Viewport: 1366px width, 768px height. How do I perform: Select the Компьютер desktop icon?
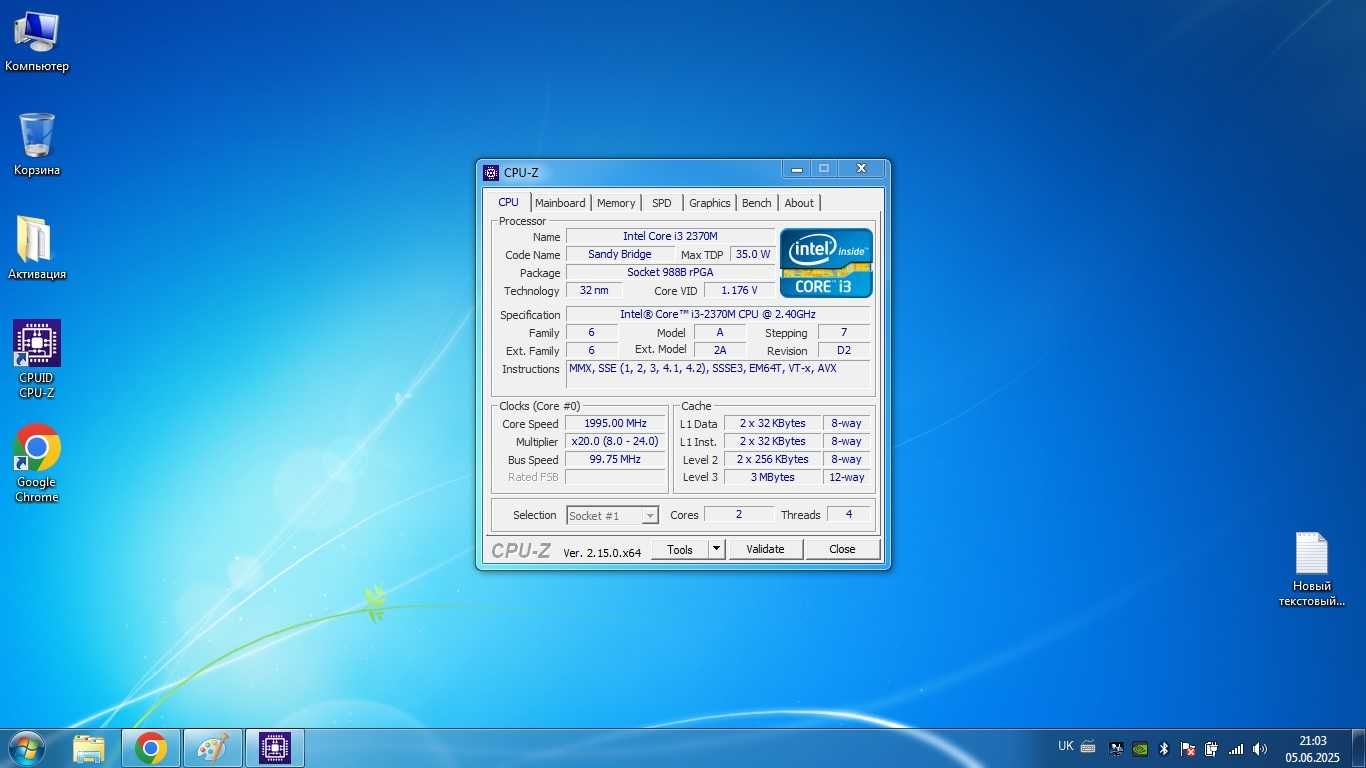[x=37, y=41]
